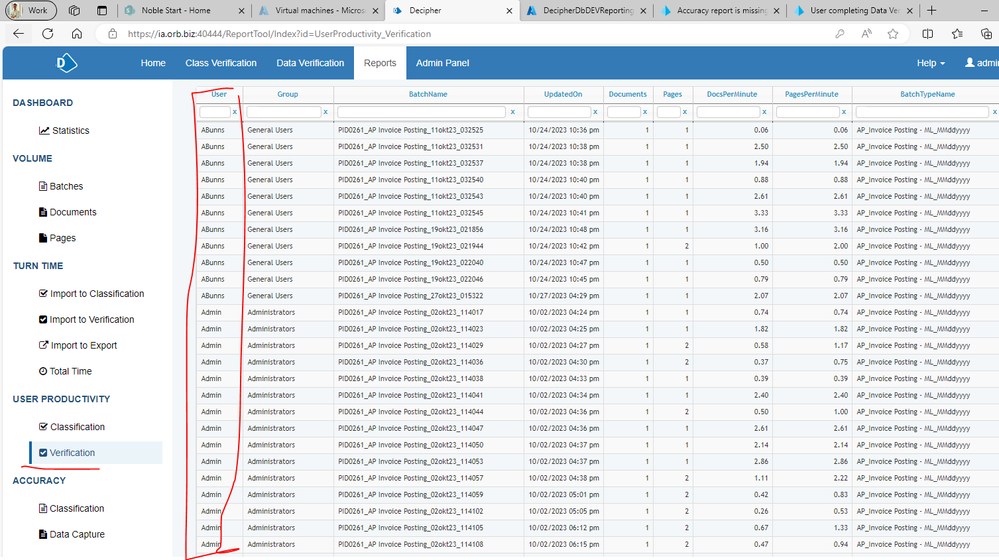Open Batches under Volume section

(42, 187)
